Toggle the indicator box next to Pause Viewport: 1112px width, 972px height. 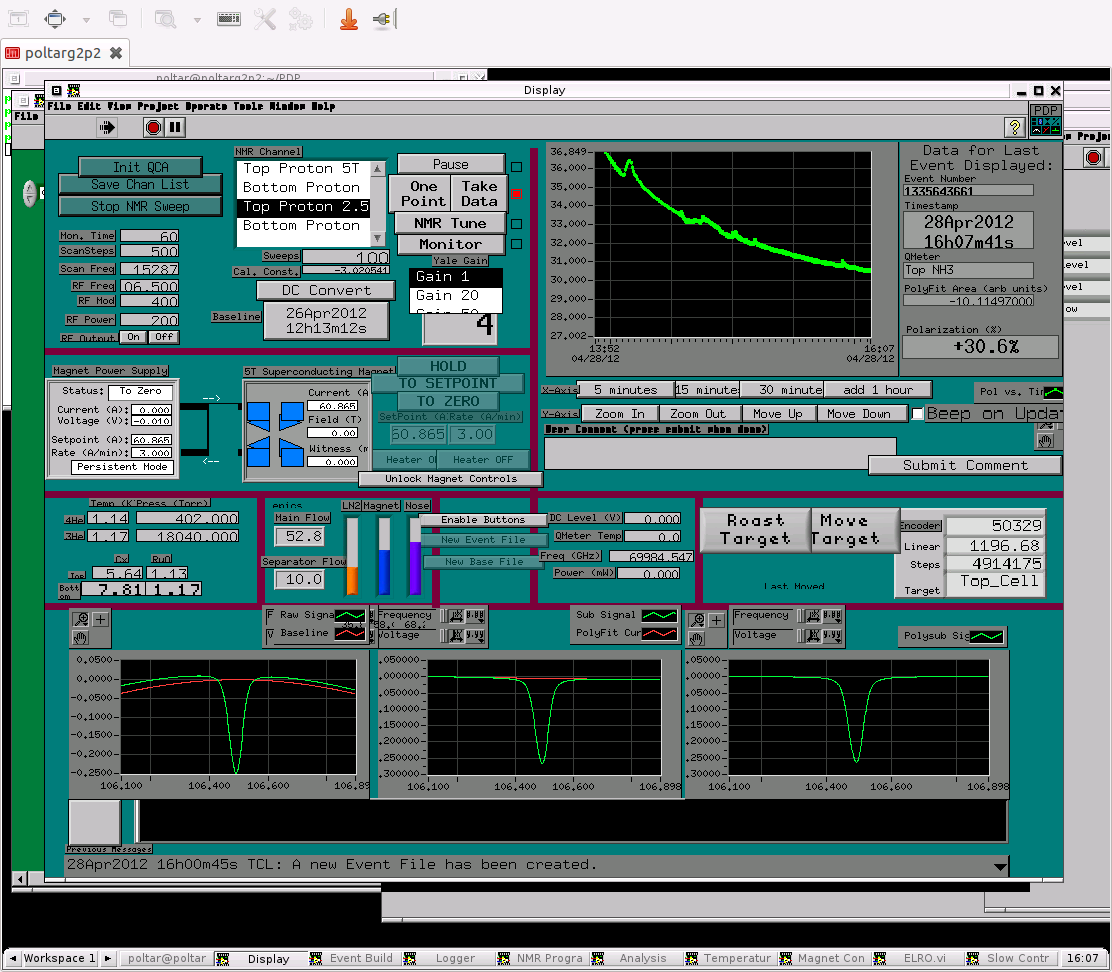pyautogui.click(x=516, y=167)
